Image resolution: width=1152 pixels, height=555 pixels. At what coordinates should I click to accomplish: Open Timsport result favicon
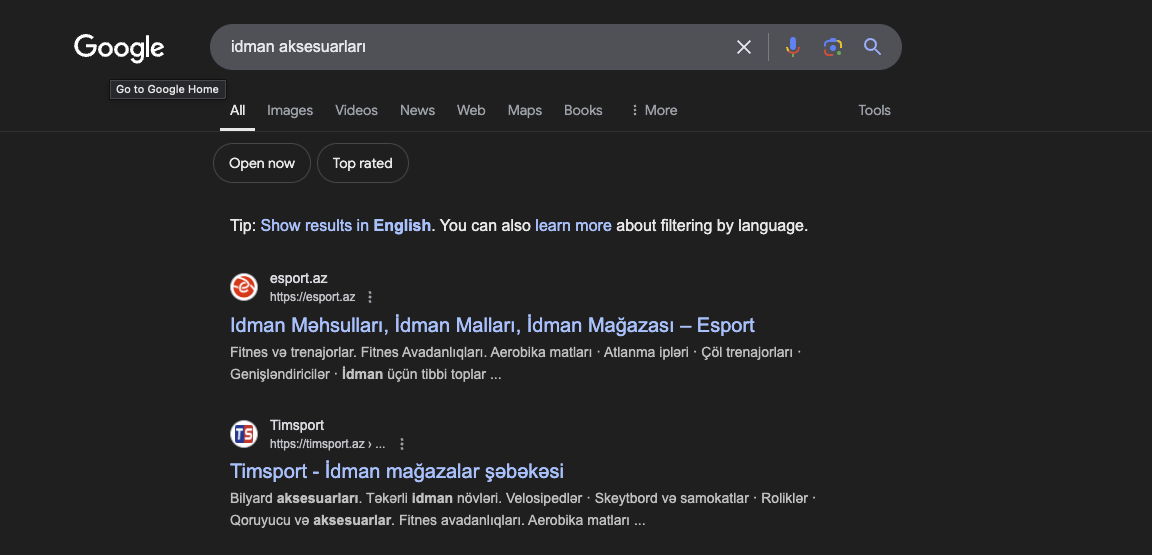(244, 434)
